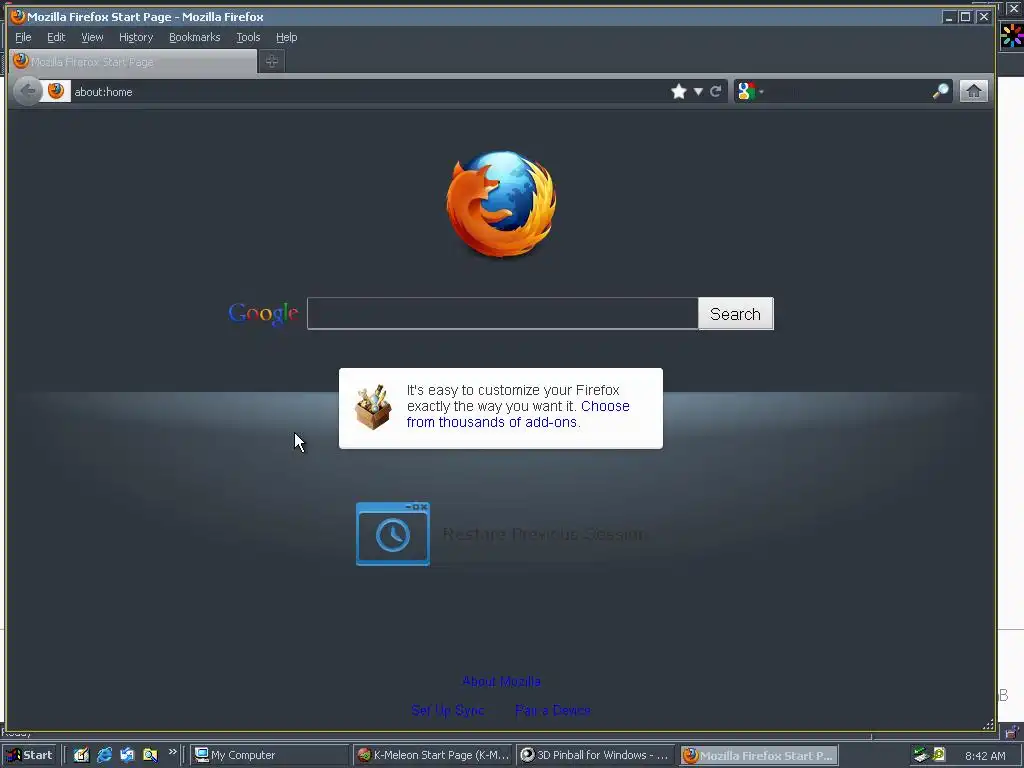Switch to K-Meleon Start Page taskbar button
This screenshot has width=1024, height=768.
[433, 755]
